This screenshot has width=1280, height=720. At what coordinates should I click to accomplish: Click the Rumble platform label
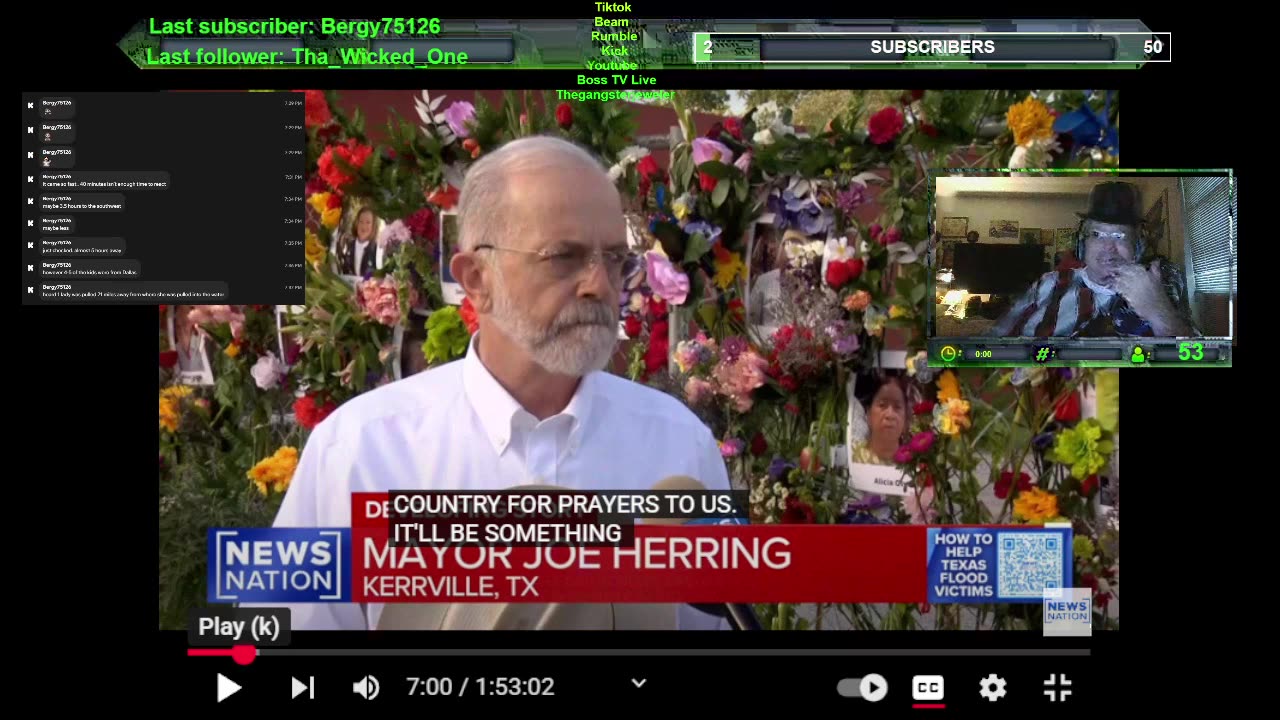[614, 36]
